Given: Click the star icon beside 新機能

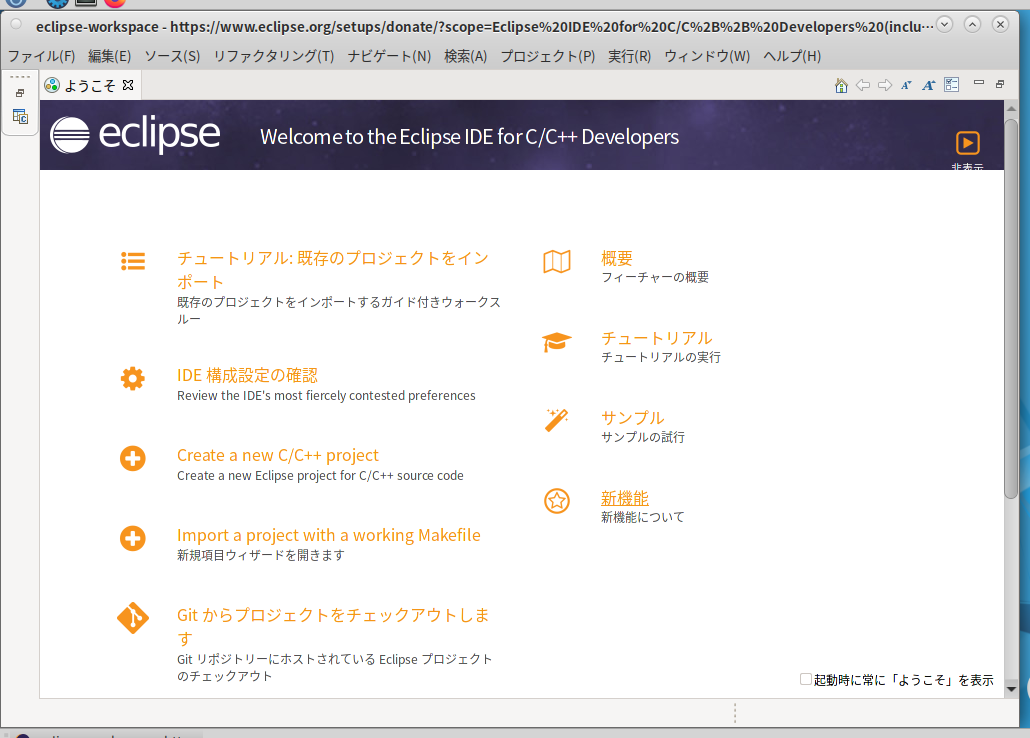Looking at the screenshot, I should (557, 501).
